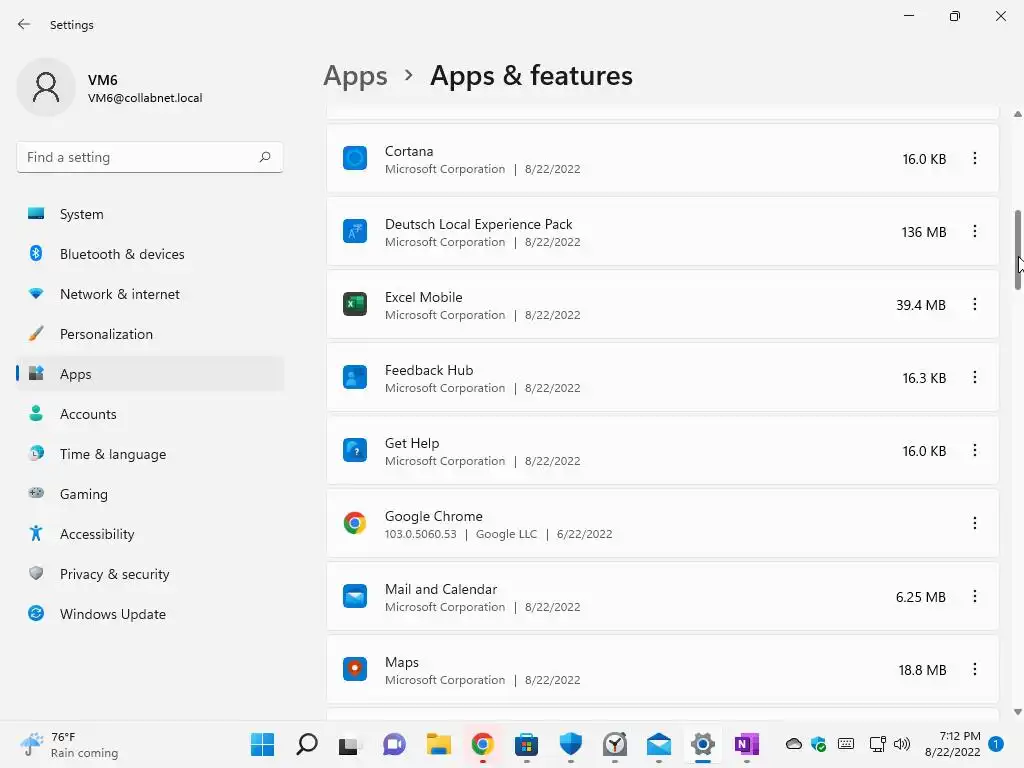Open OneNote from taskbar
The height and width of the screenshot is (768, 1024).
tap(746, 744)
